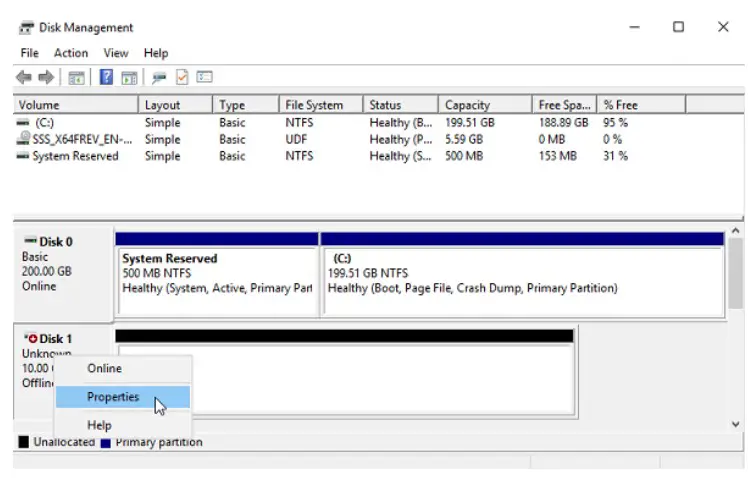This screenshot has width=748, height=478.
Task: Click the toolbar icon right of Help
Action: coord(129,77)
